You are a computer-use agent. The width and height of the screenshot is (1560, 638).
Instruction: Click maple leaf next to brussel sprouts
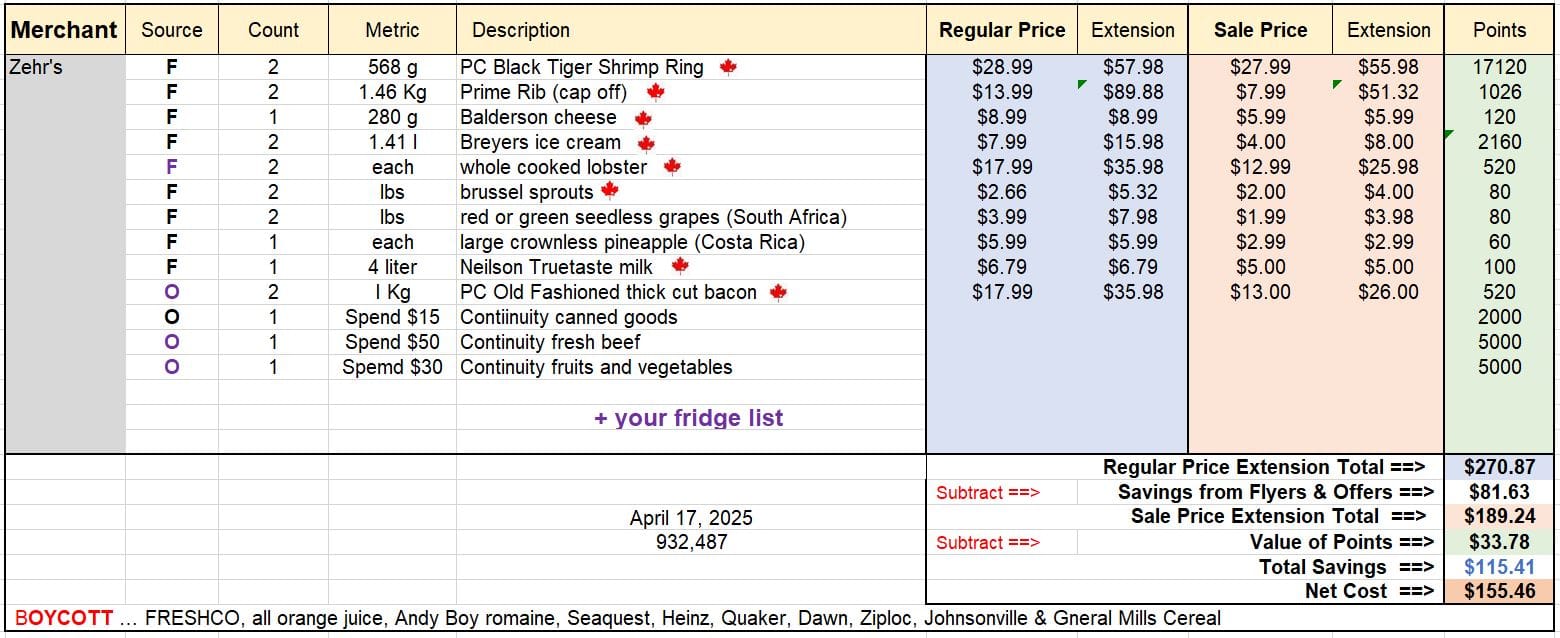coord(610,190)
